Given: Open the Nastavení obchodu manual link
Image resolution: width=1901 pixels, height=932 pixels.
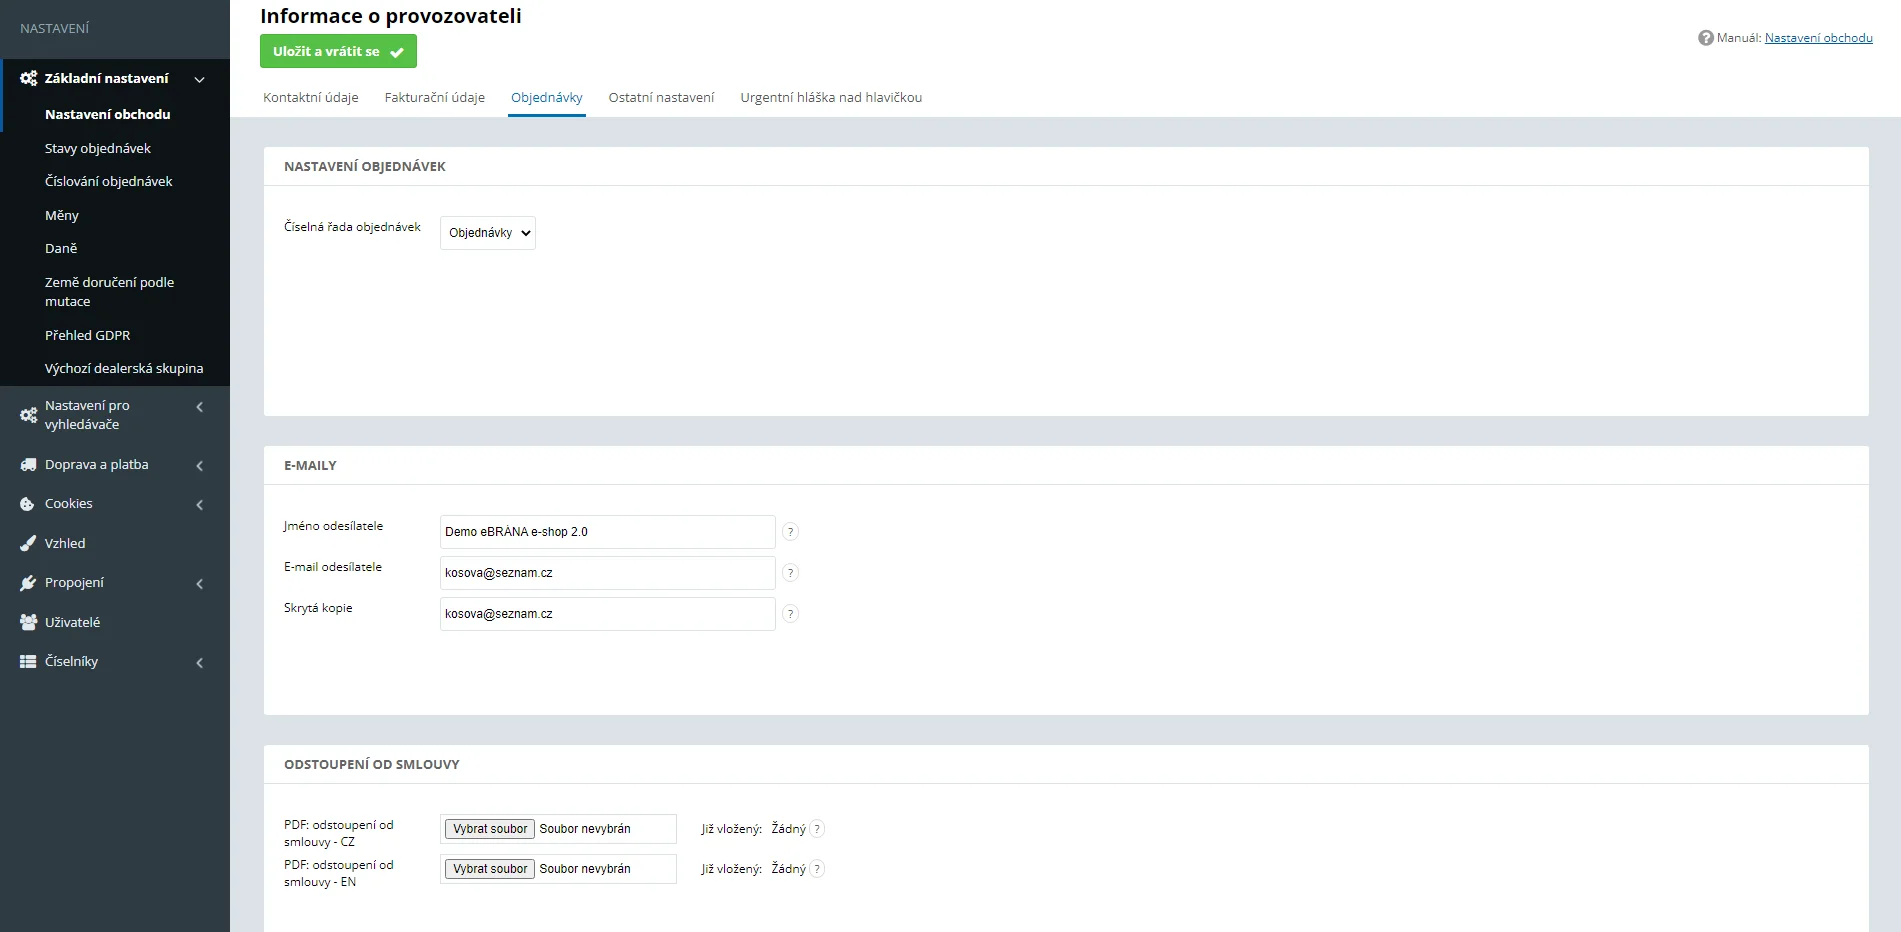Looking at the screenshot, I should pos(1818,38).
